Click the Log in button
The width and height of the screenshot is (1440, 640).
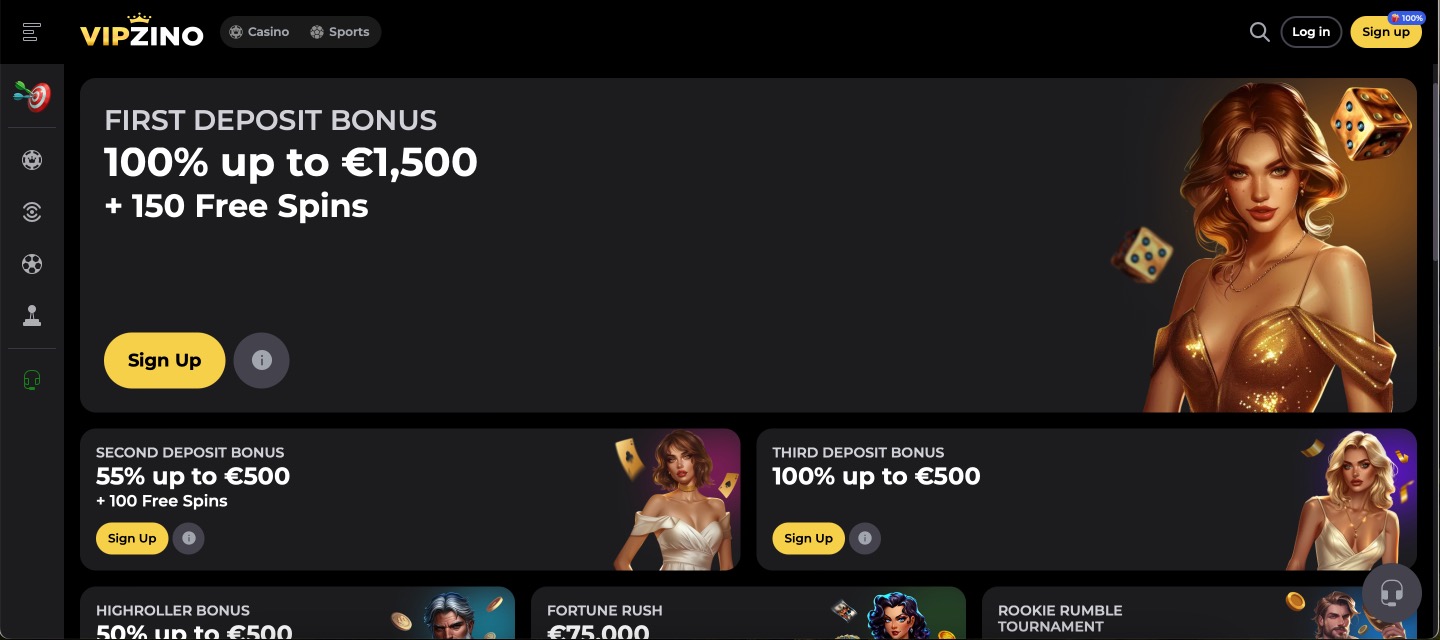click(1311, 32)
